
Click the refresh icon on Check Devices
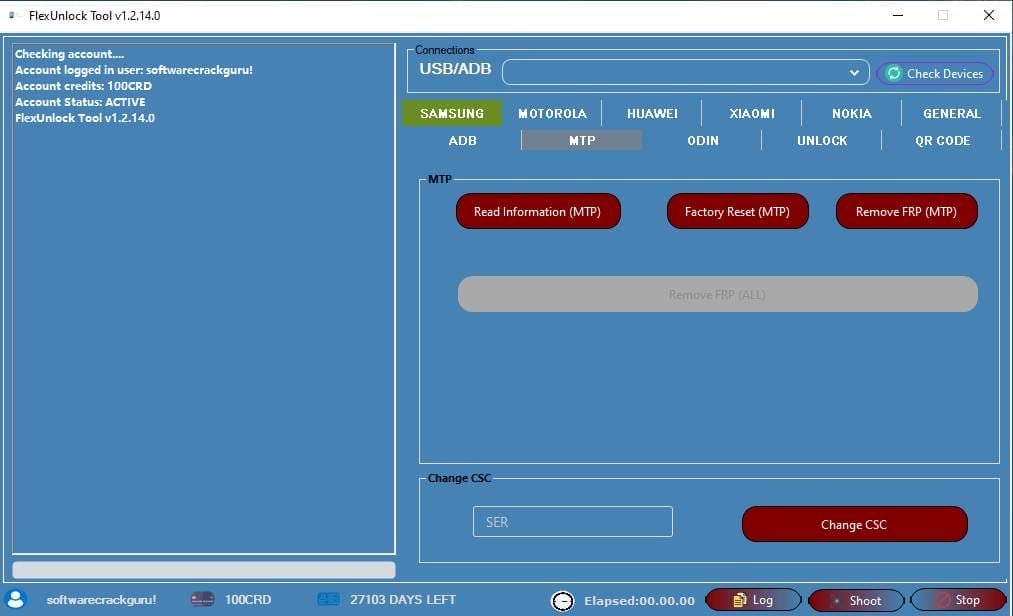click(x=894, y=73)
